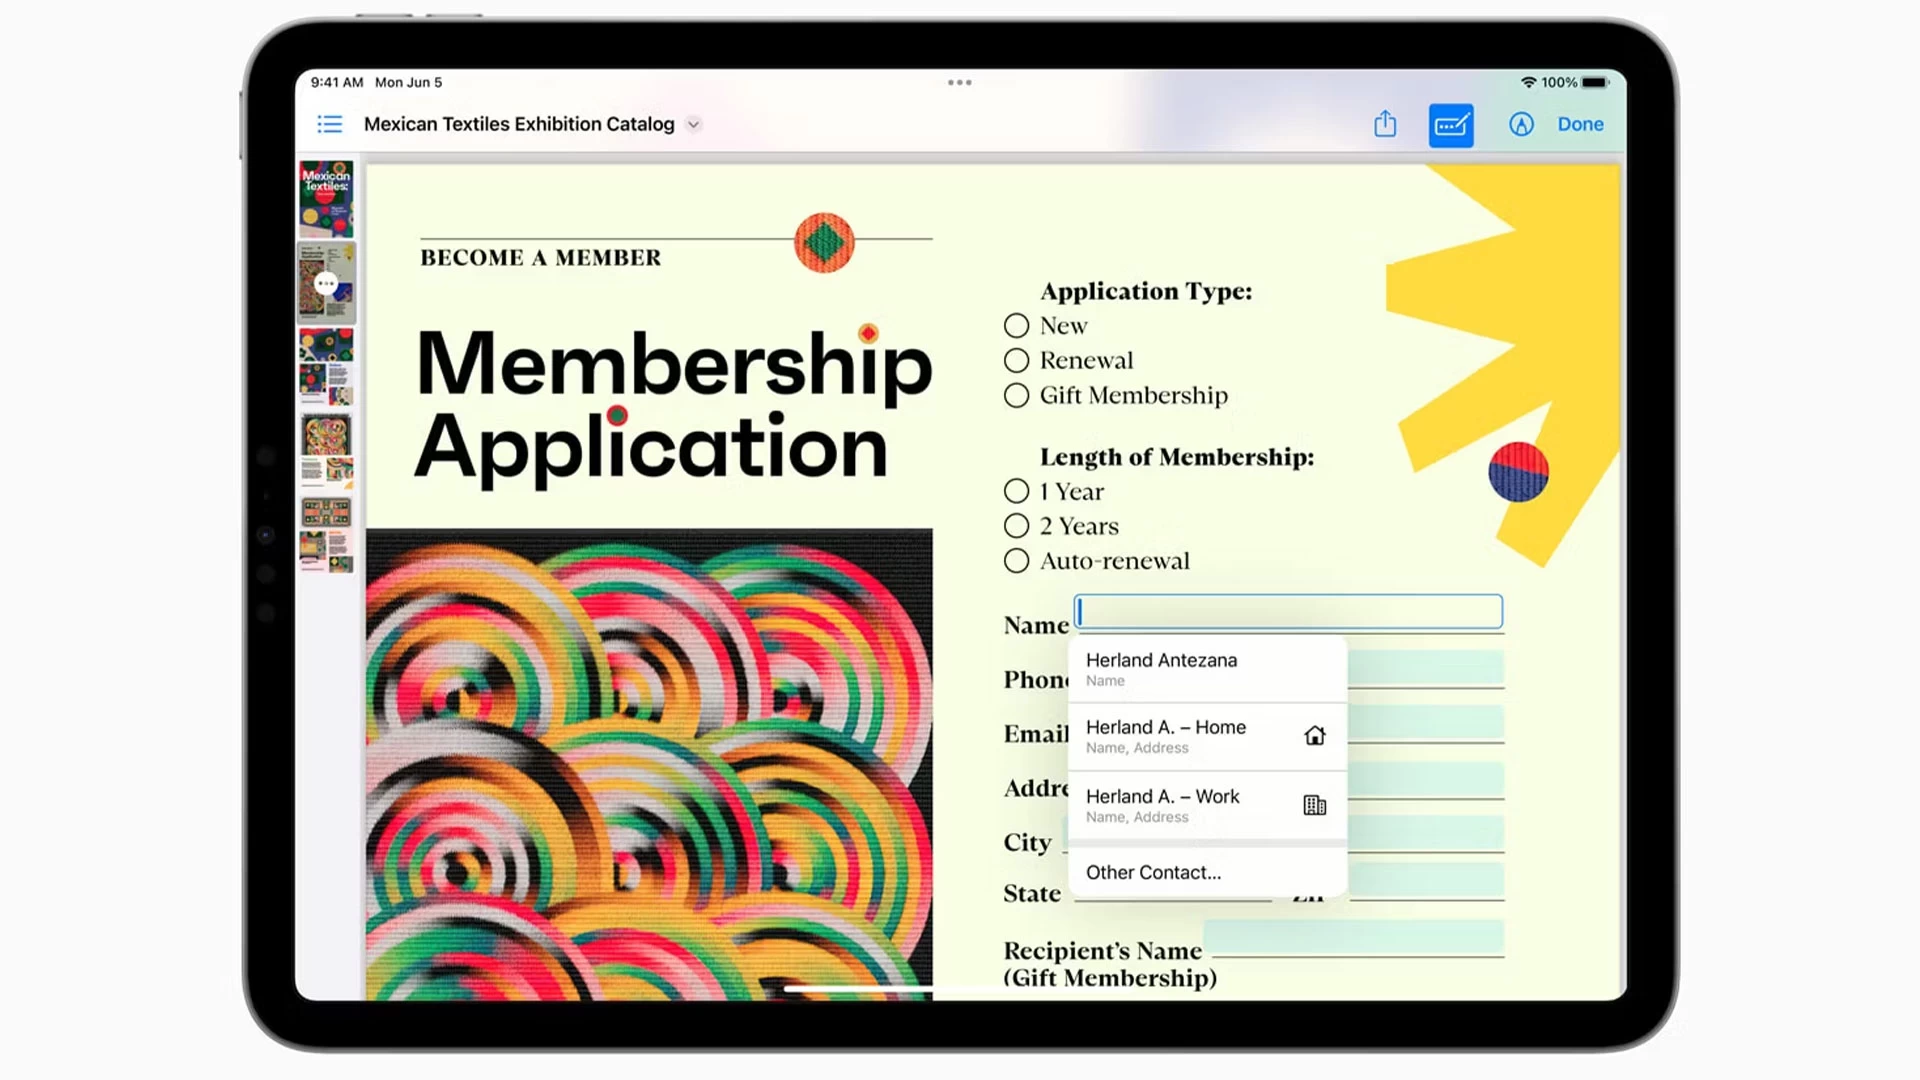Open the Markup pen icon

click(x=1521, y=124)
